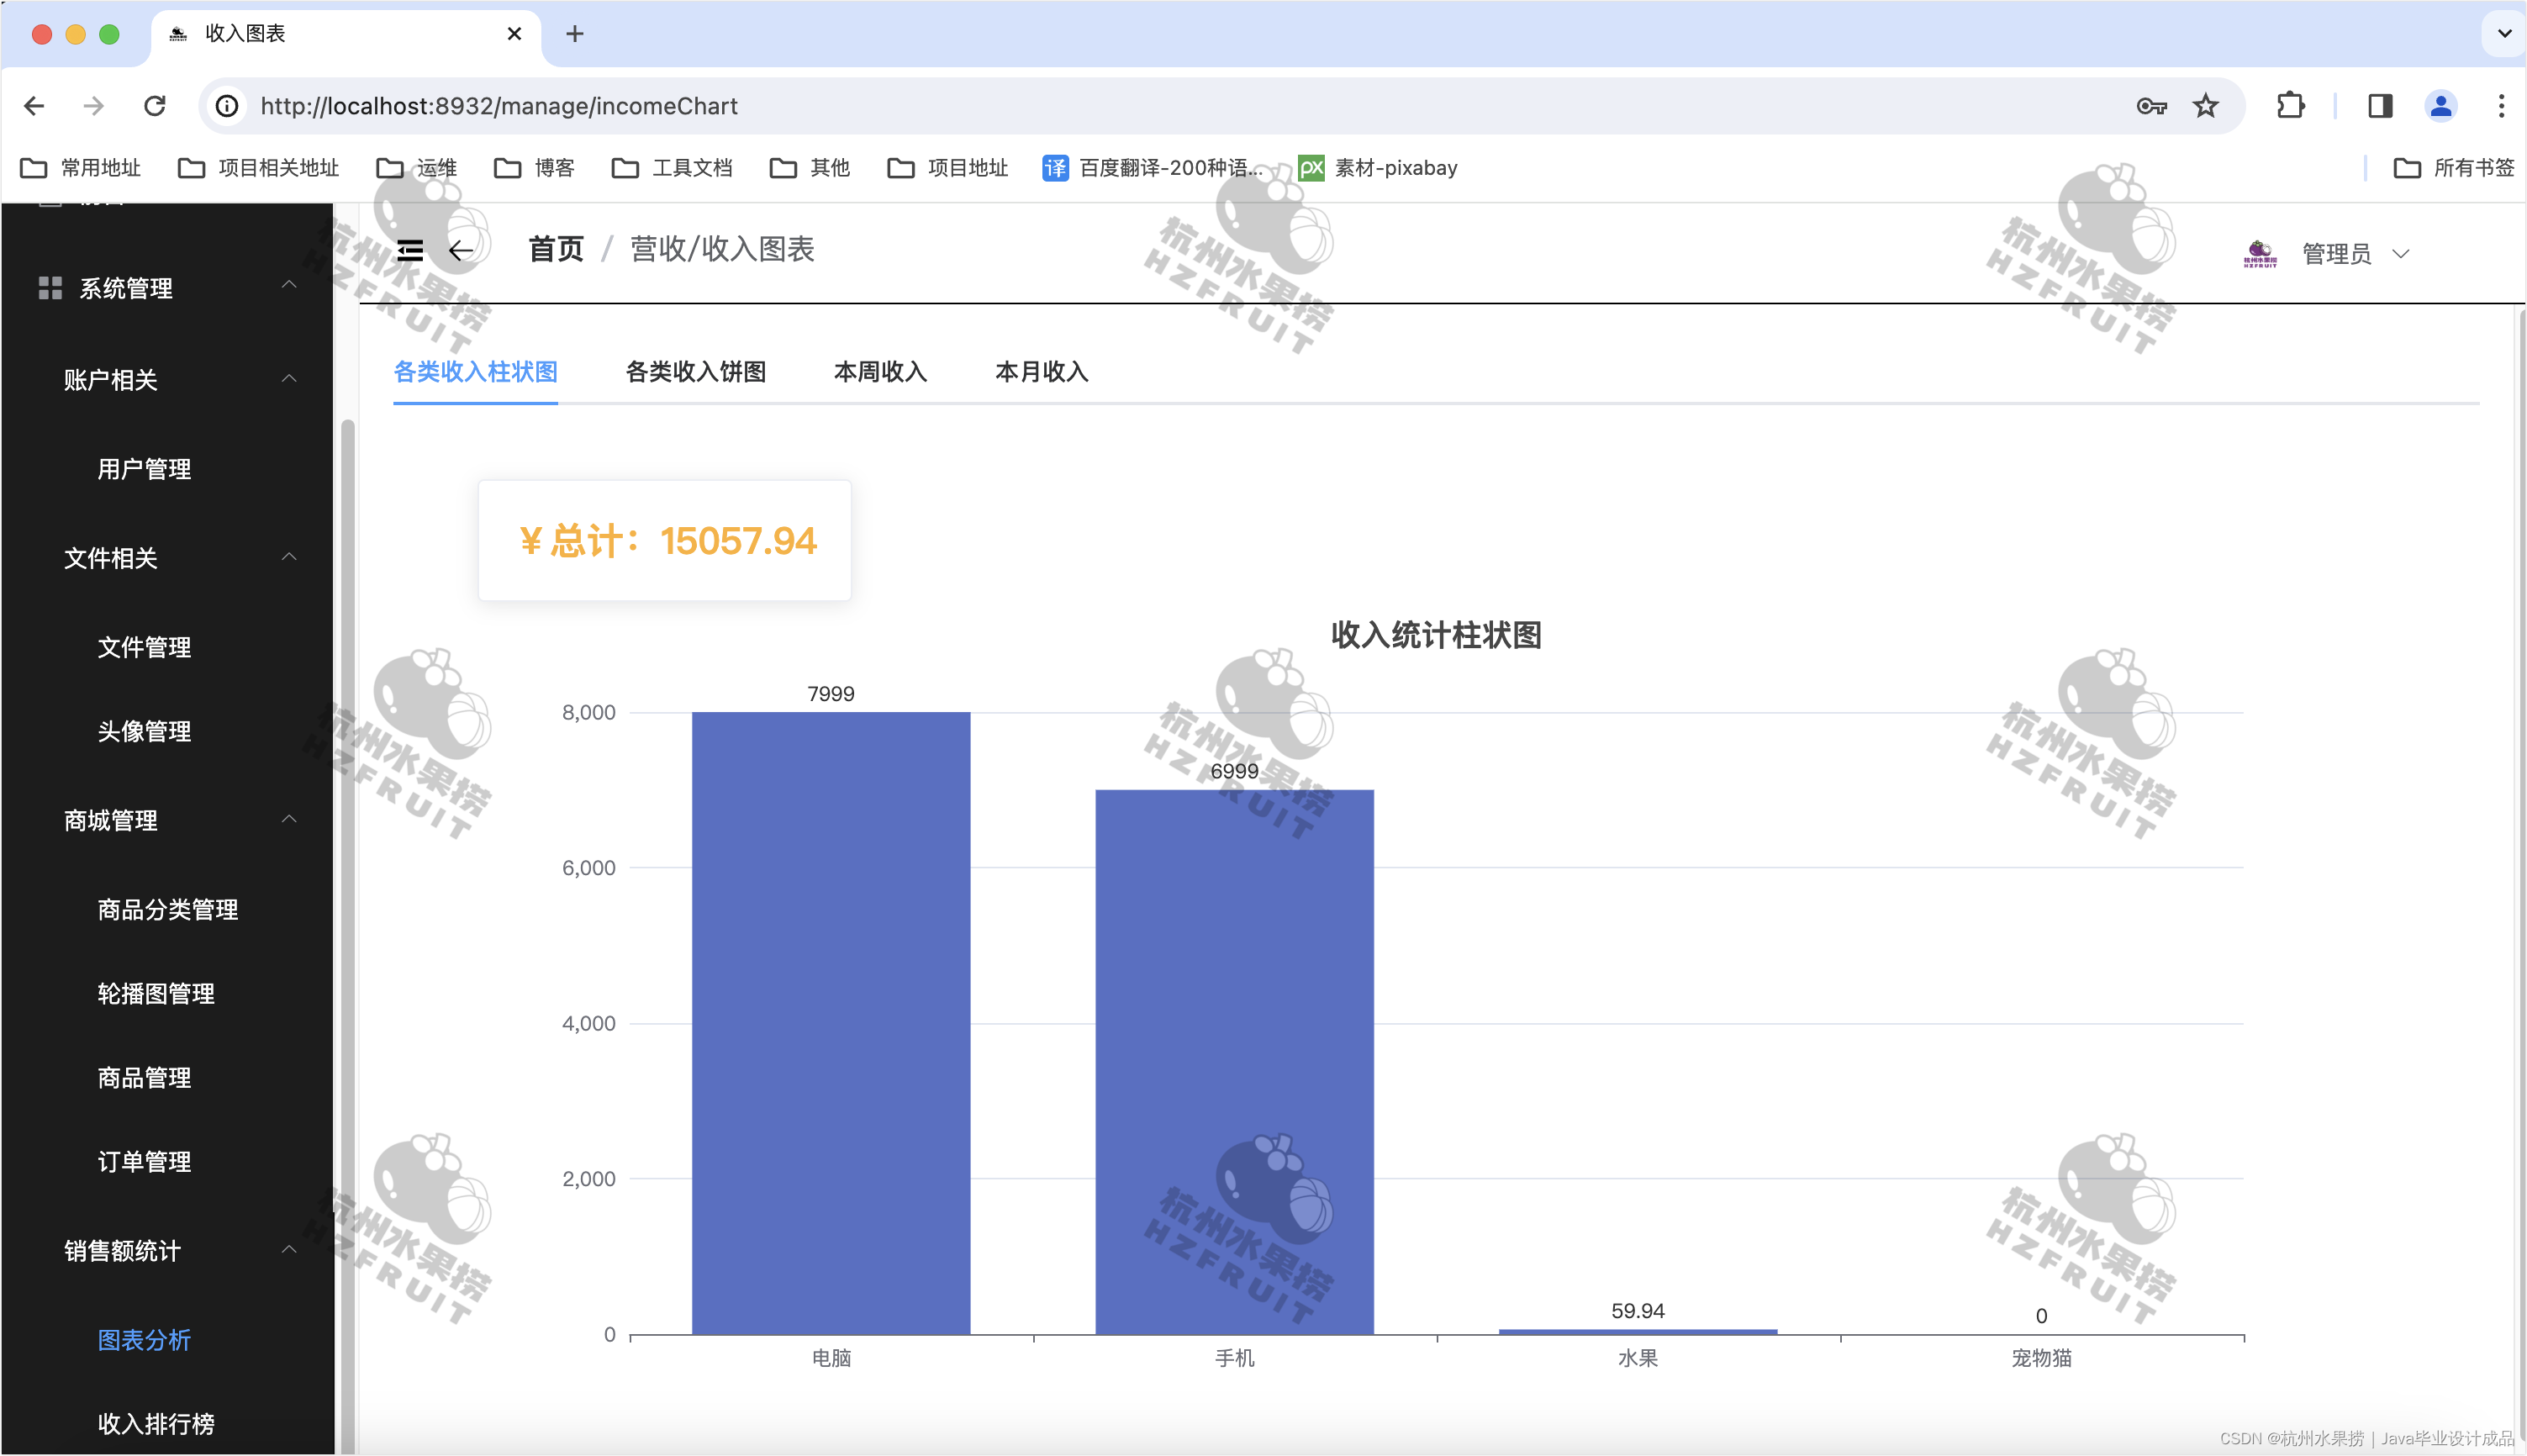Click the browser address bar URL
This screenshot has height=1456, width=2527.
tap(500, 106)
